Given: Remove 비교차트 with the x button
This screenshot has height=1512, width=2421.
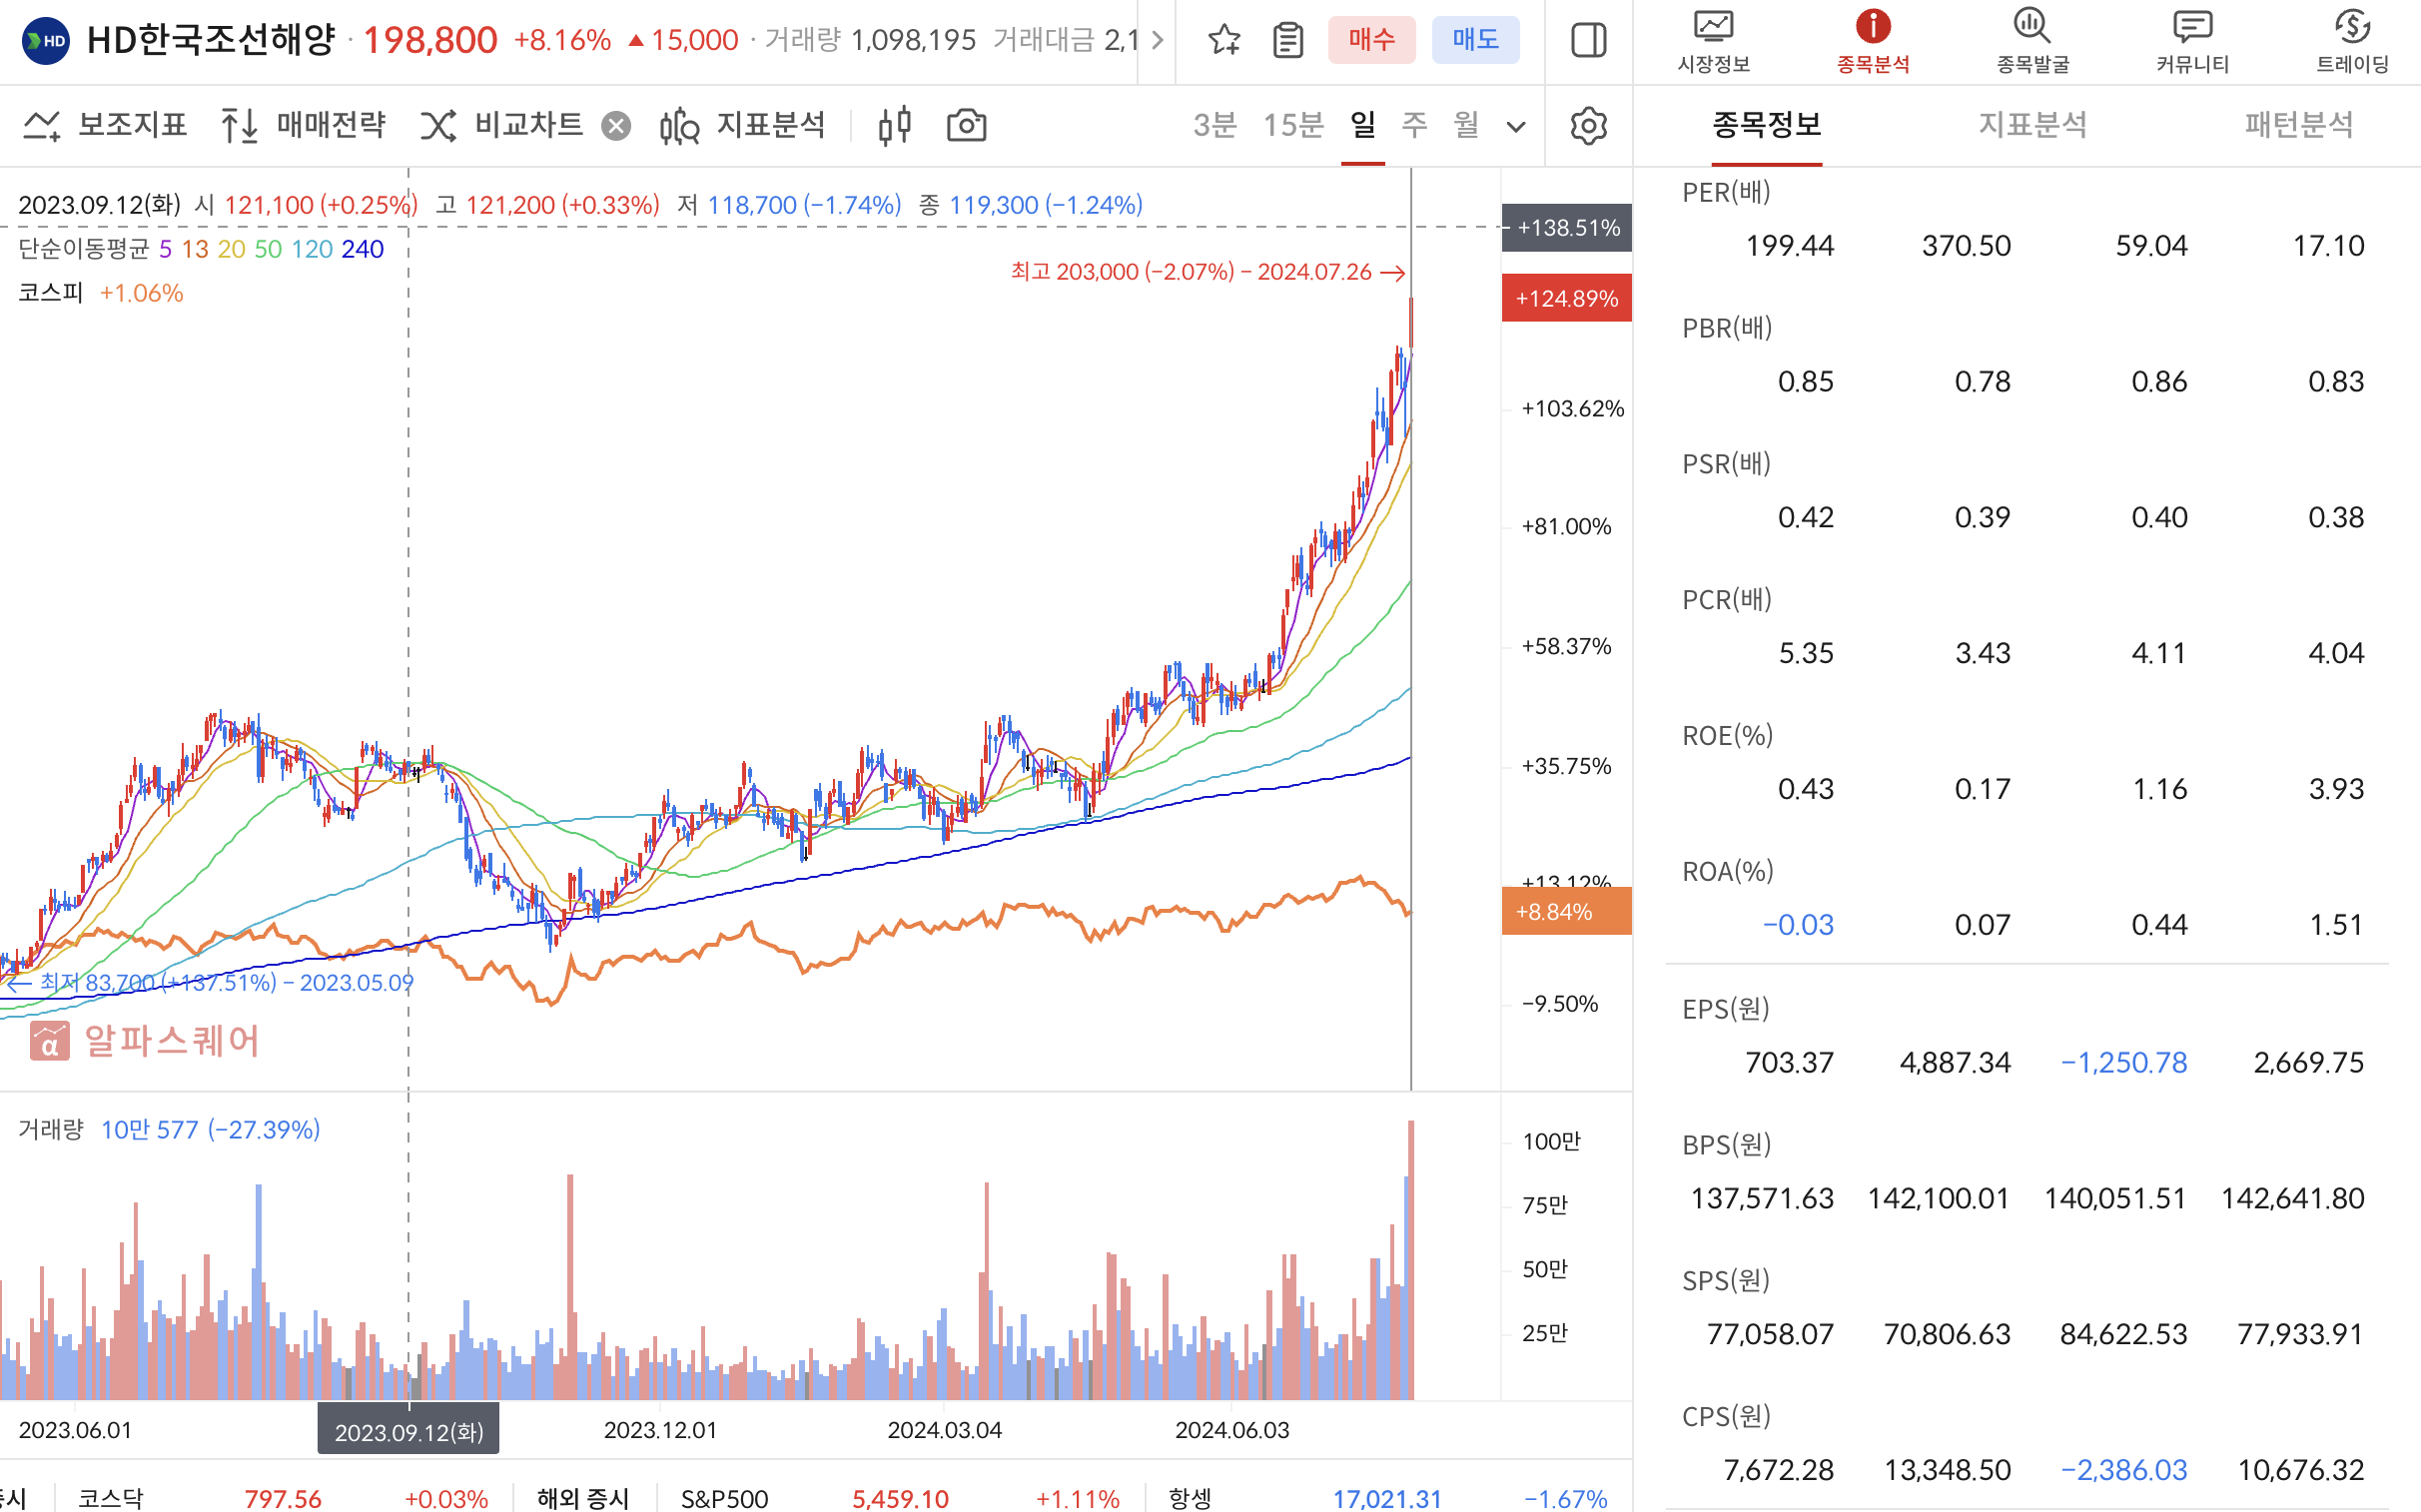Looking at the screenshot, I should click(x=616, y=126).
